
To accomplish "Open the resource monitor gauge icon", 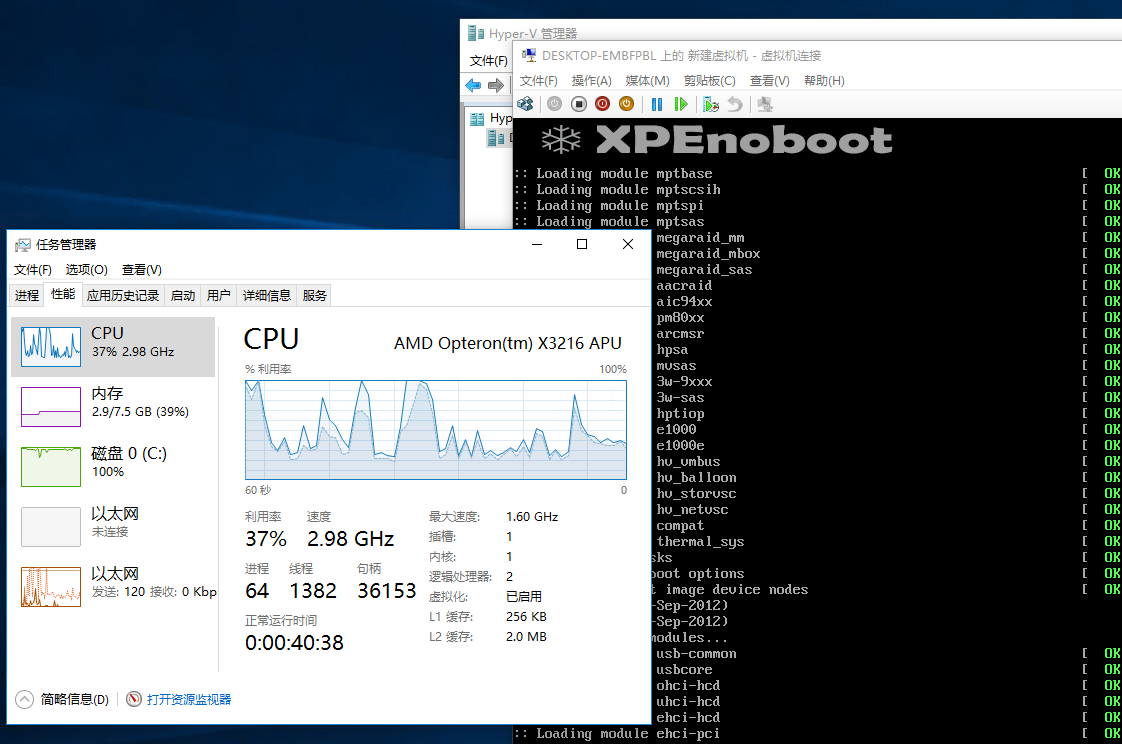I will 134,699.
